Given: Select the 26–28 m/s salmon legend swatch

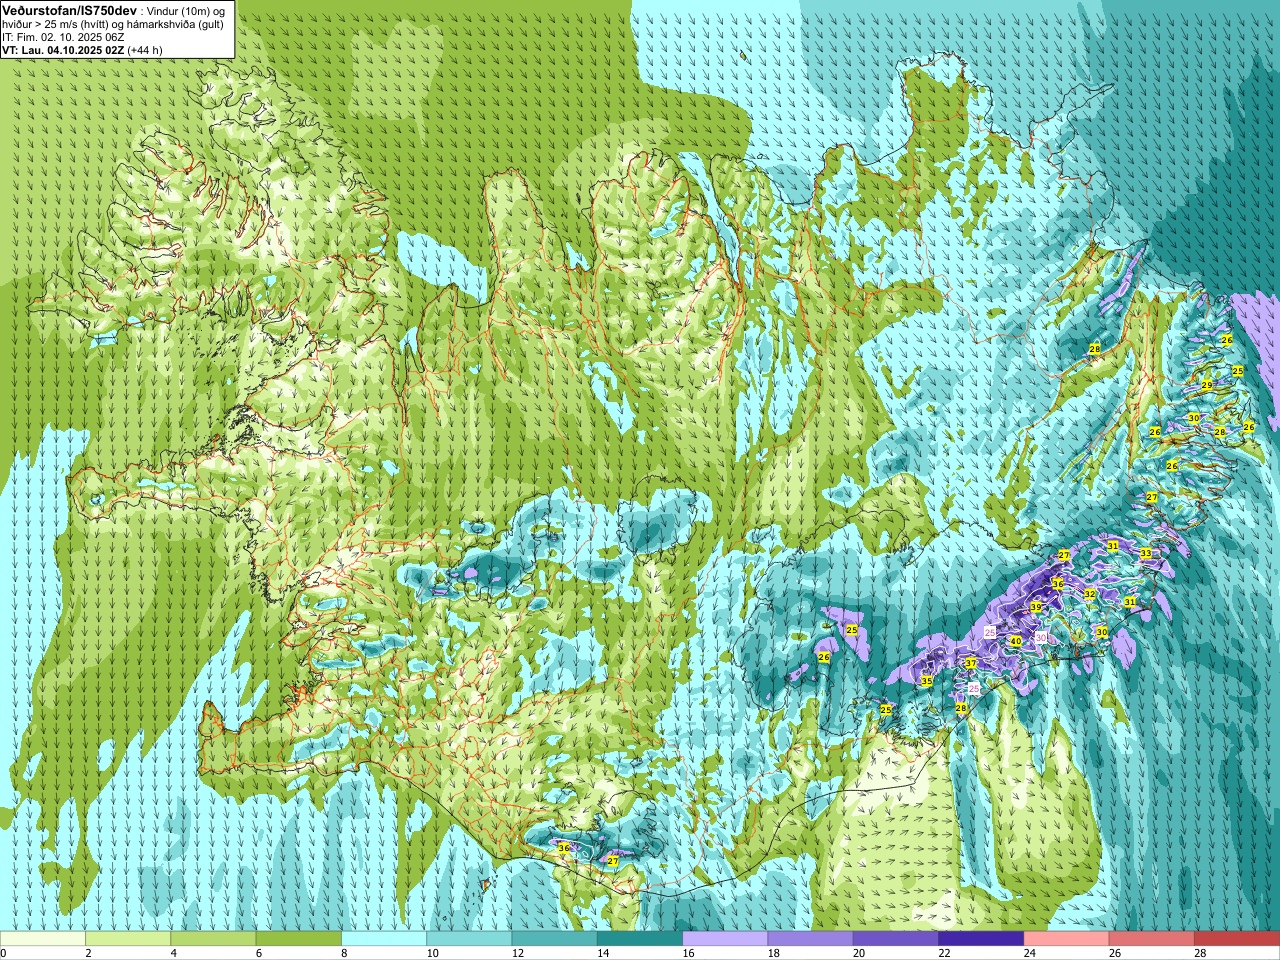Looking at the screenshot, I should 1152,939.
